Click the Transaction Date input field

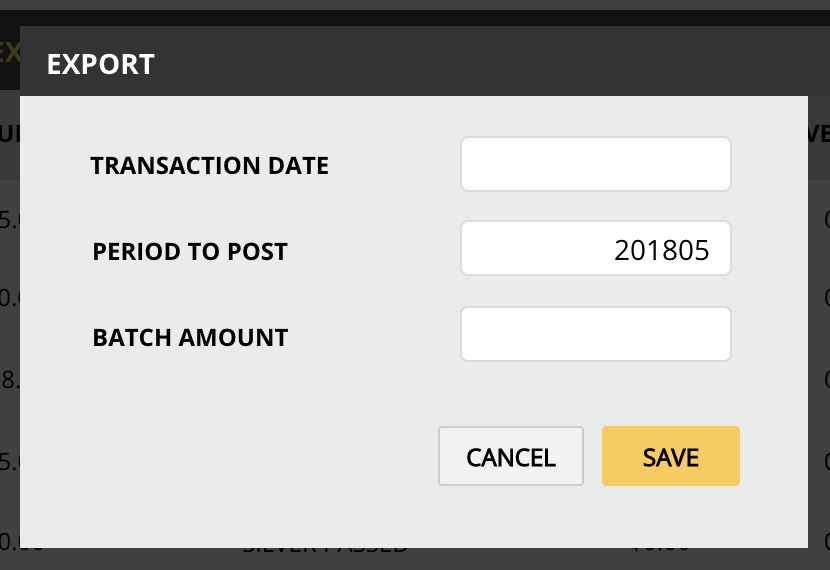(x=596, y=164)
